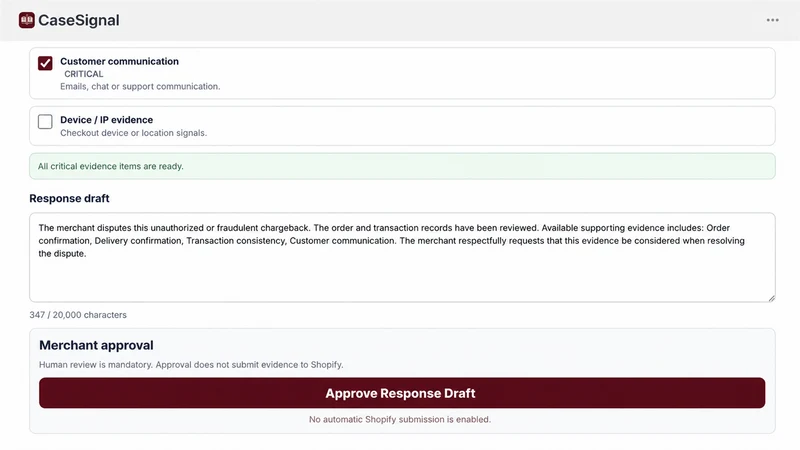Click 'Emails, chat or support communication' description
The width and height of the screenshot is (800, 450).
pyautogui.click(x=140, y=87)
